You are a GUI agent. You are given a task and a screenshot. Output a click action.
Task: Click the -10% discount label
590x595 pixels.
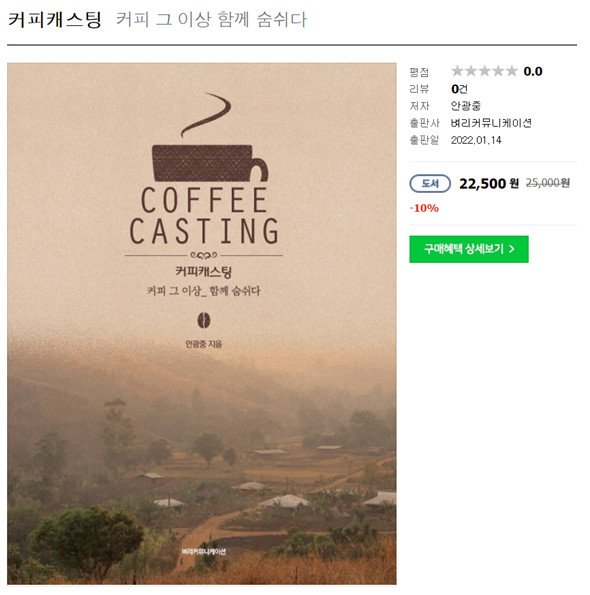[x=424, y=208]
